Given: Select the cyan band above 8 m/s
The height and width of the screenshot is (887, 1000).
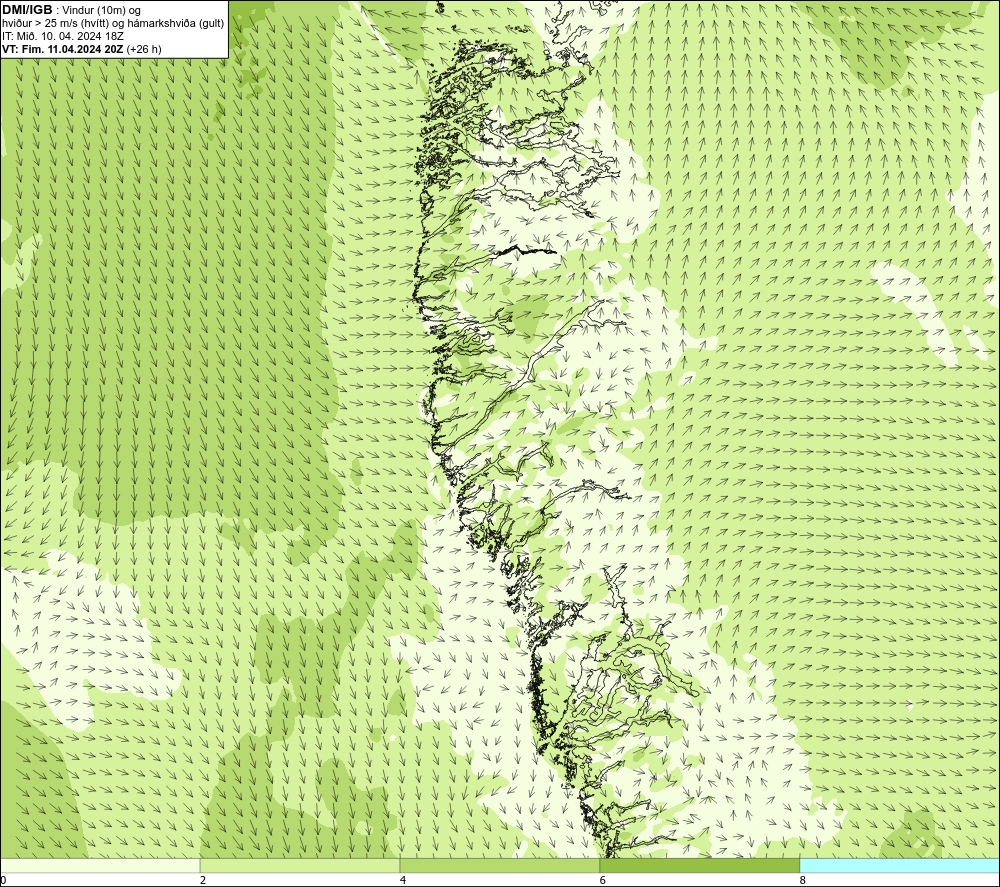Looking at the screenshot, I should pyautogui.click(x=899, y=865).
